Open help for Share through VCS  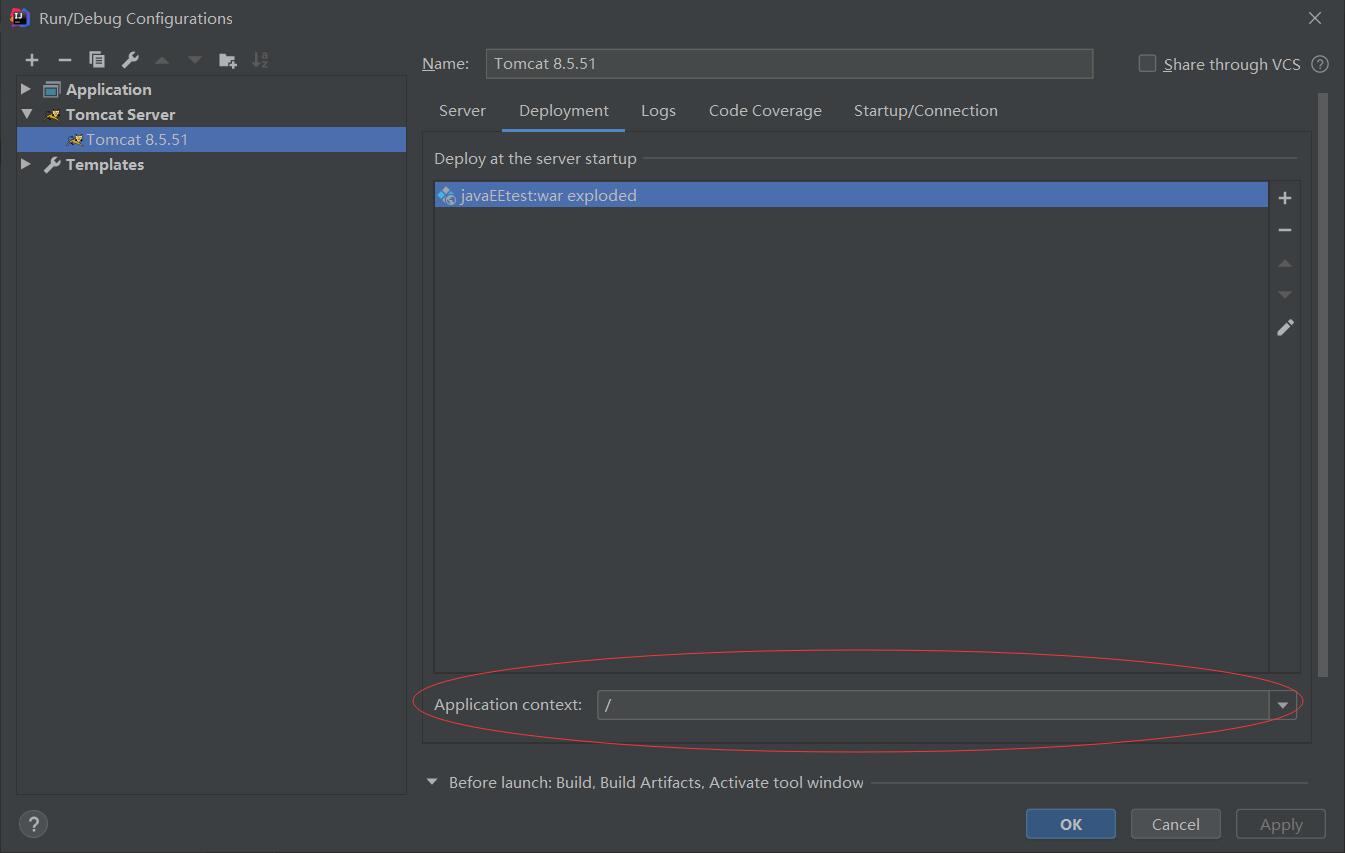[x=1320, y=64]
